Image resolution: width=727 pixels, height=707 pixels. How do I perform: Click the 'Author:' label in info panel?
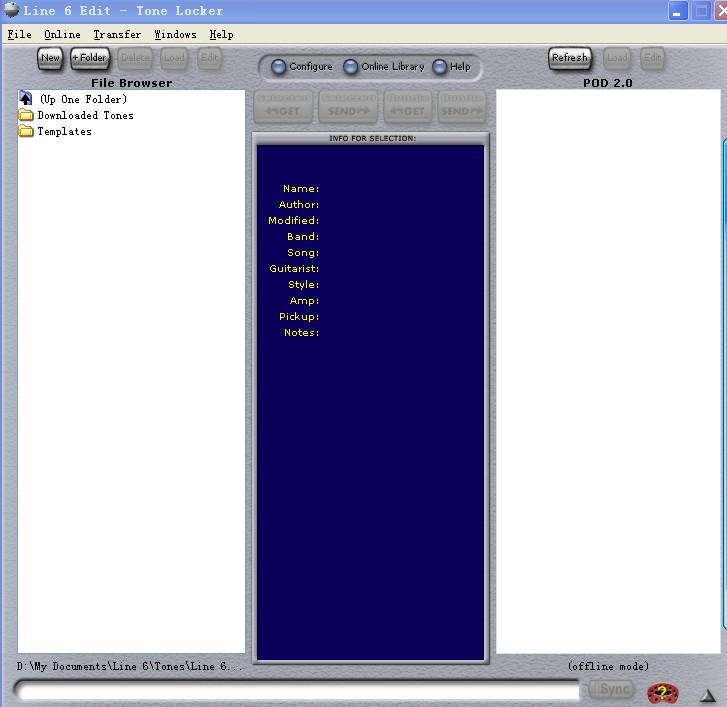(x=299, y=204)
